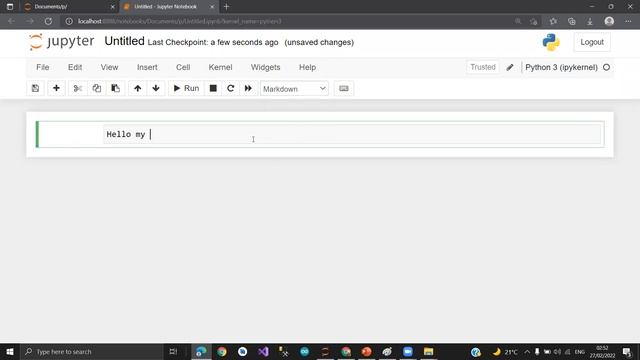The image size is (640, 360).
Task: Click the Windows taskbar search box
Action: pos(91,351)
